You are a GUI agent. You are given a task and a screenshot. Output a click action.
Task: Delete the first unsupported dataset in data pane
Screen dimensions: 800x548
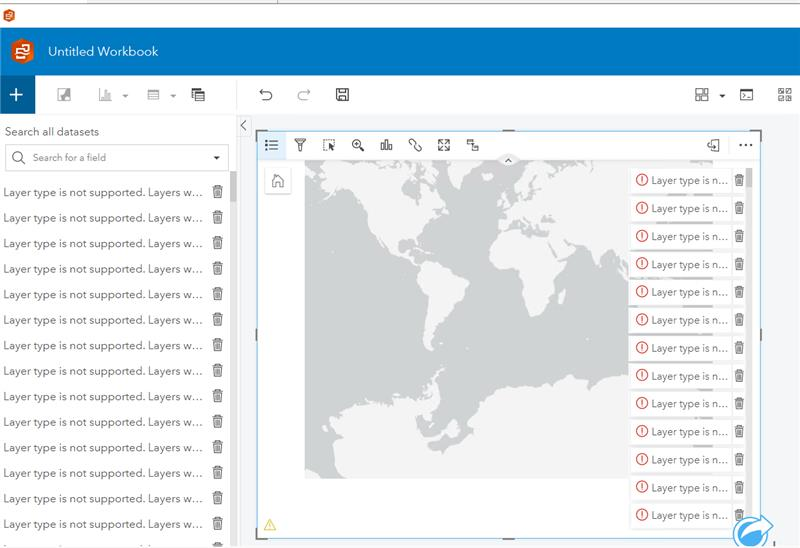(x=218, y=191)
